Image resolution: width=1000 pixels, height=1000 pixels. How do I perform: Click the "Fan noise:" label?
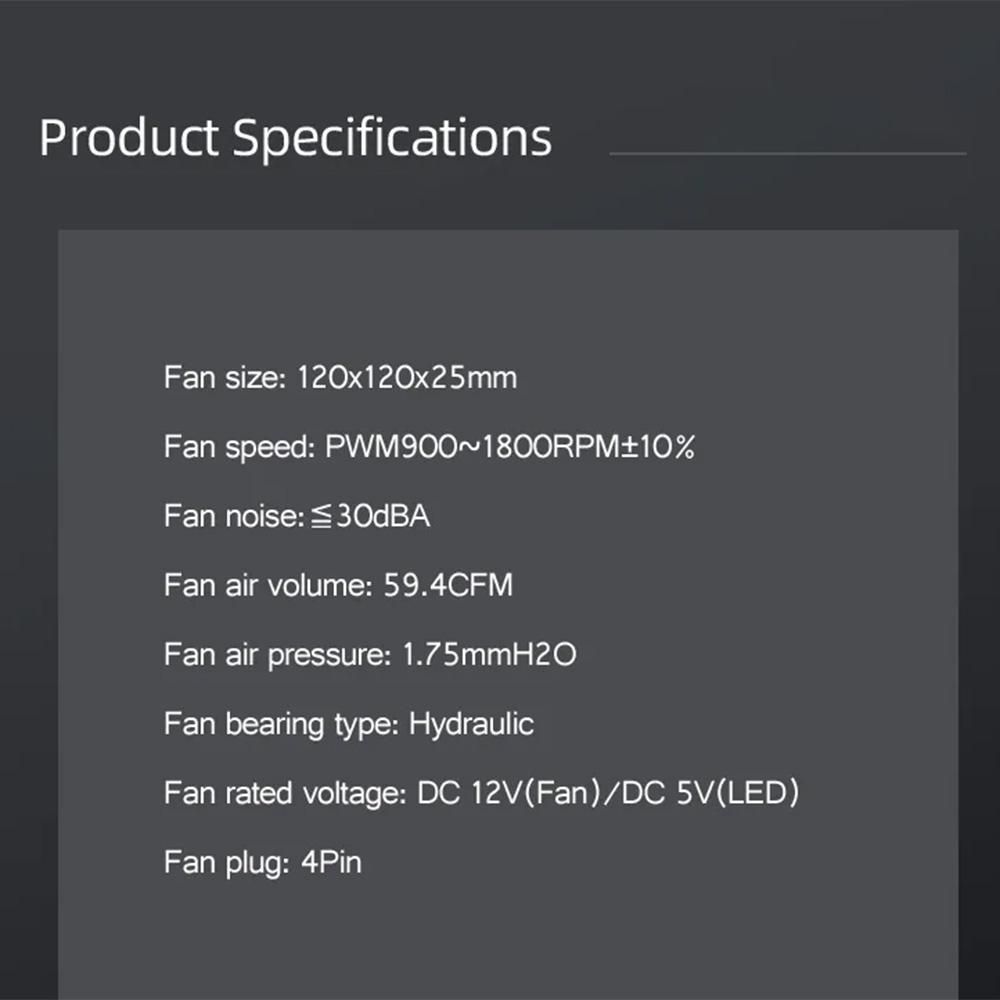[232, 516]
